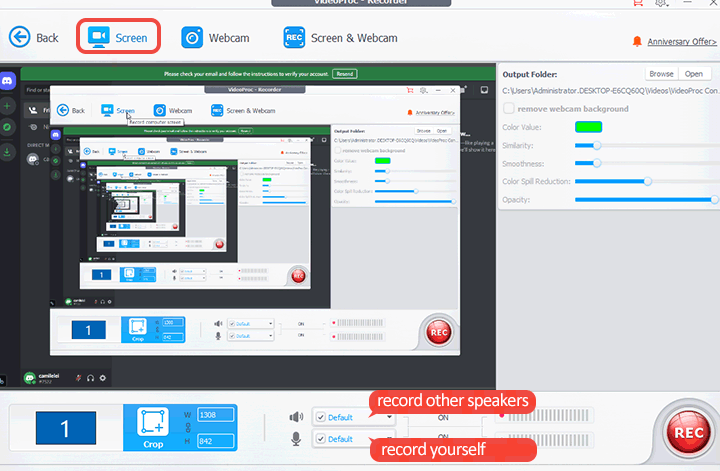720x471 pixels.
Task: Click the crop width field showing 1308
Action: pos(215,415)
